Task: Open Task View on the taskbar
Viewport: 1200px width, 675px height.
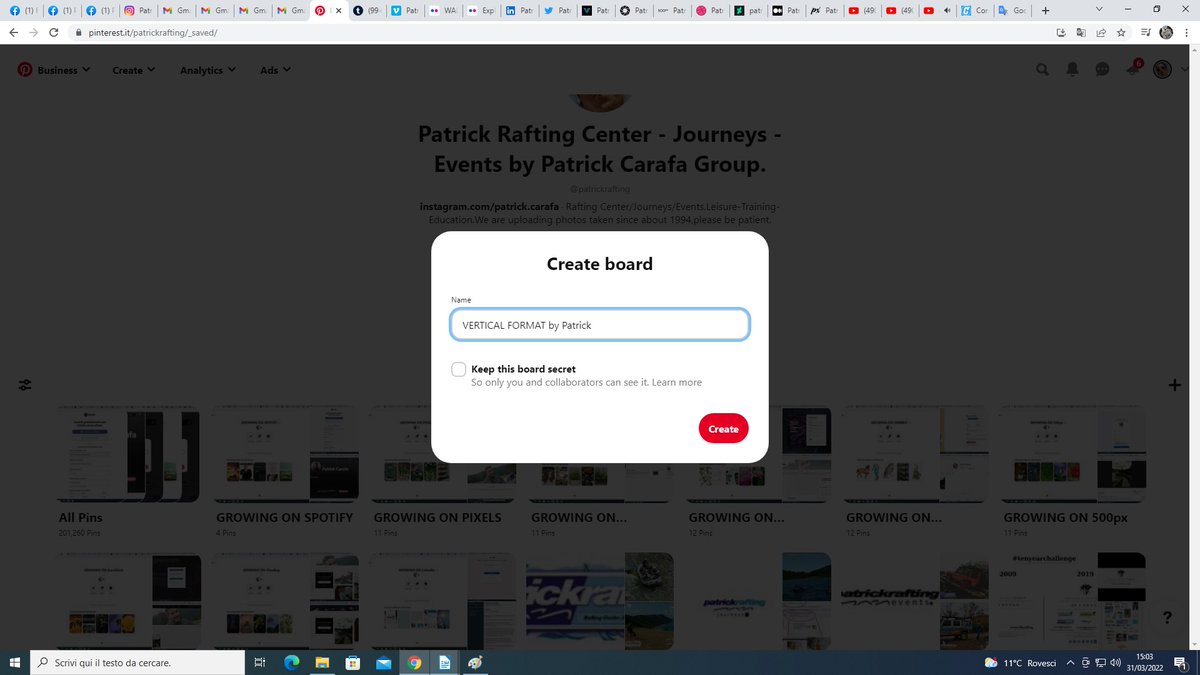Action: click(259, 662)
